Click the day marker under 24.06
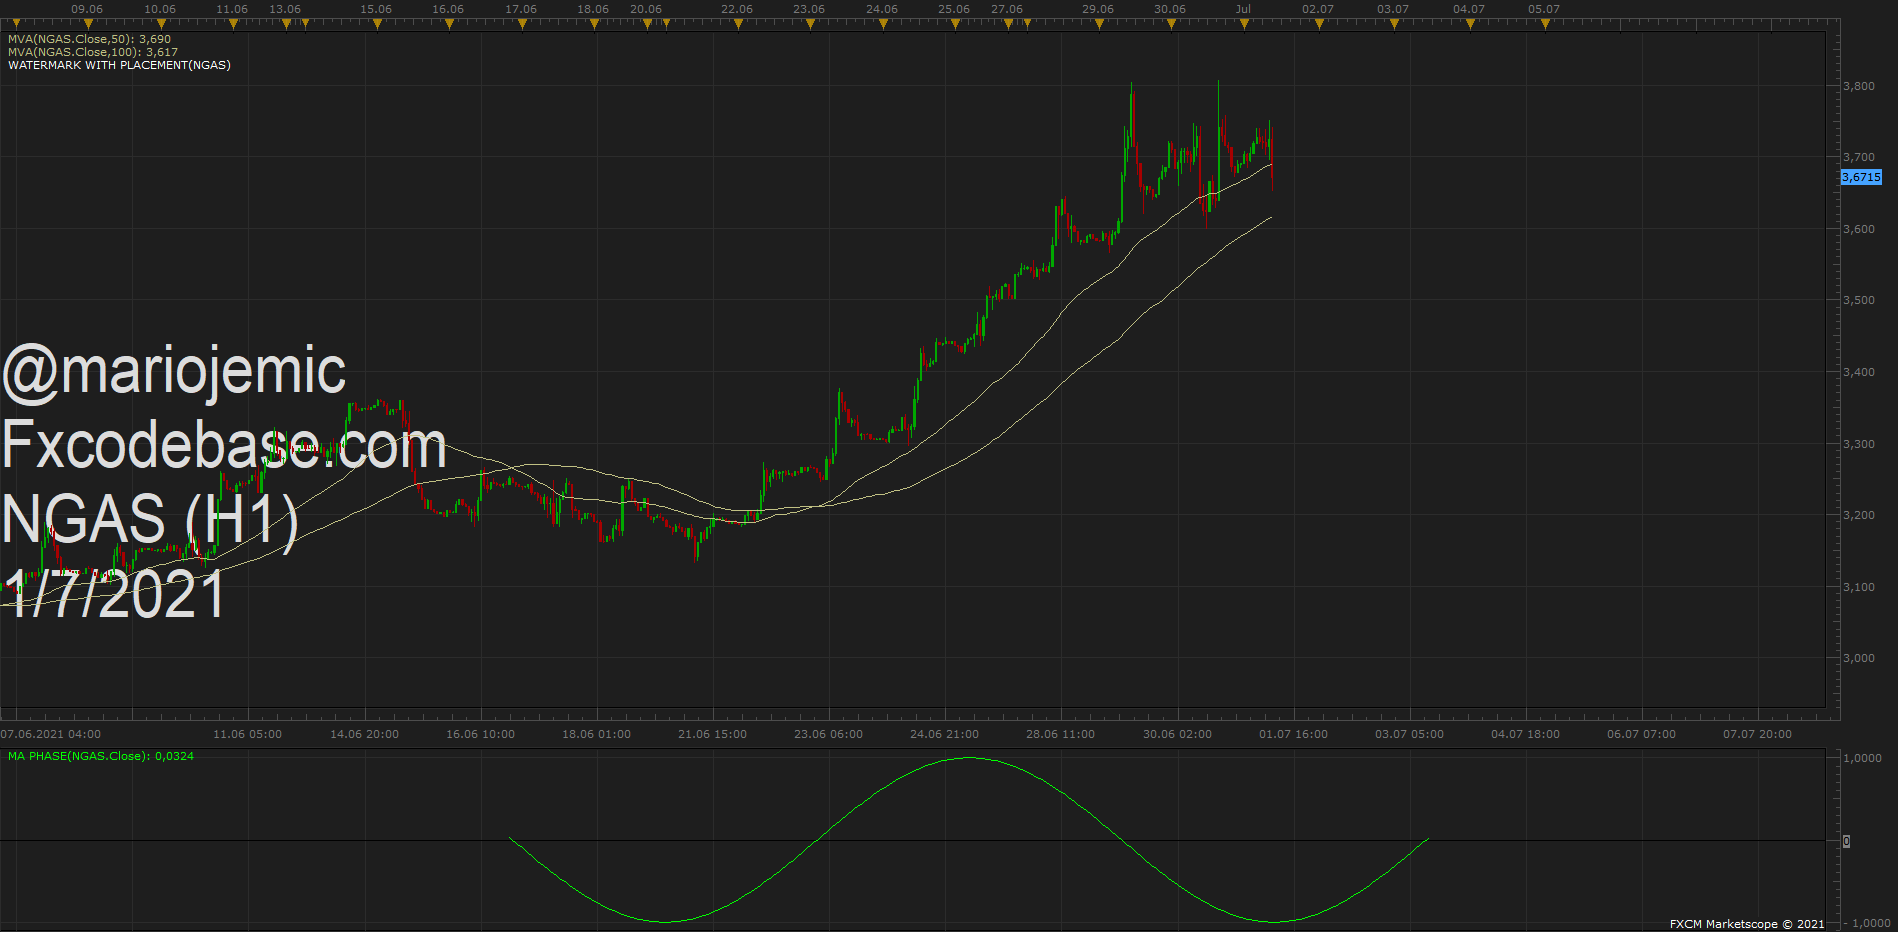Image resolution: width=1898 pixels, height=932 pixels. click(883, 24)
